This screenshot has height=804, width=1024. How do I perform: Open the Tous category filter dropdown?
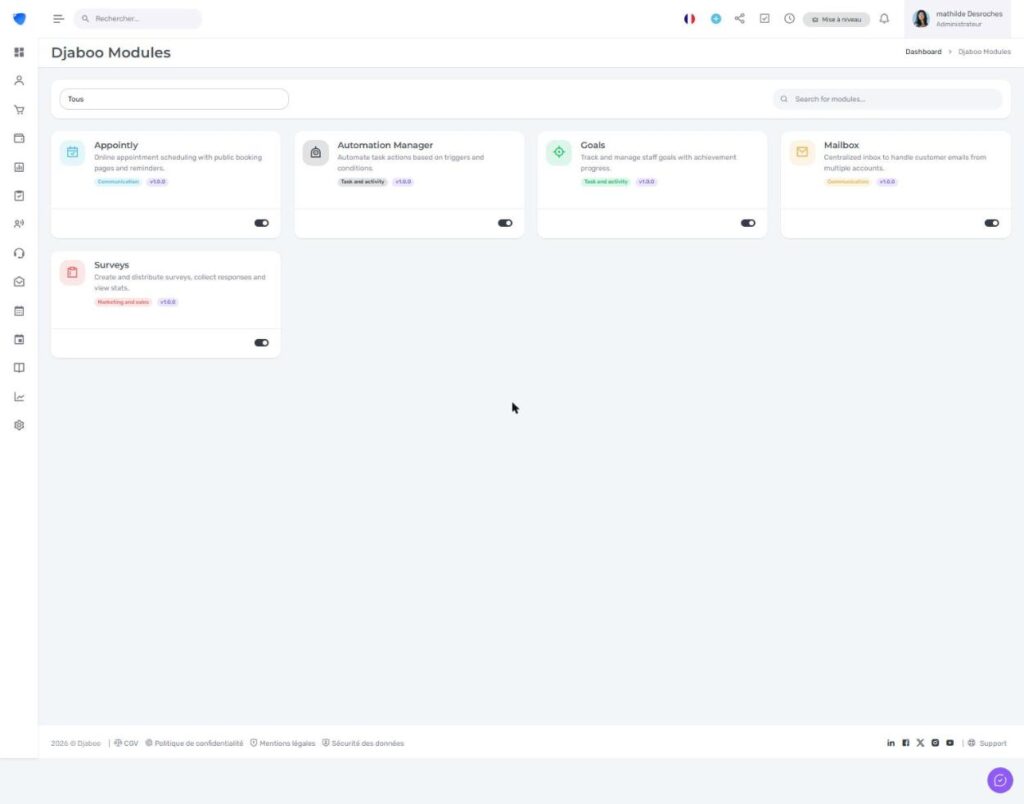(x=174, y=99)
